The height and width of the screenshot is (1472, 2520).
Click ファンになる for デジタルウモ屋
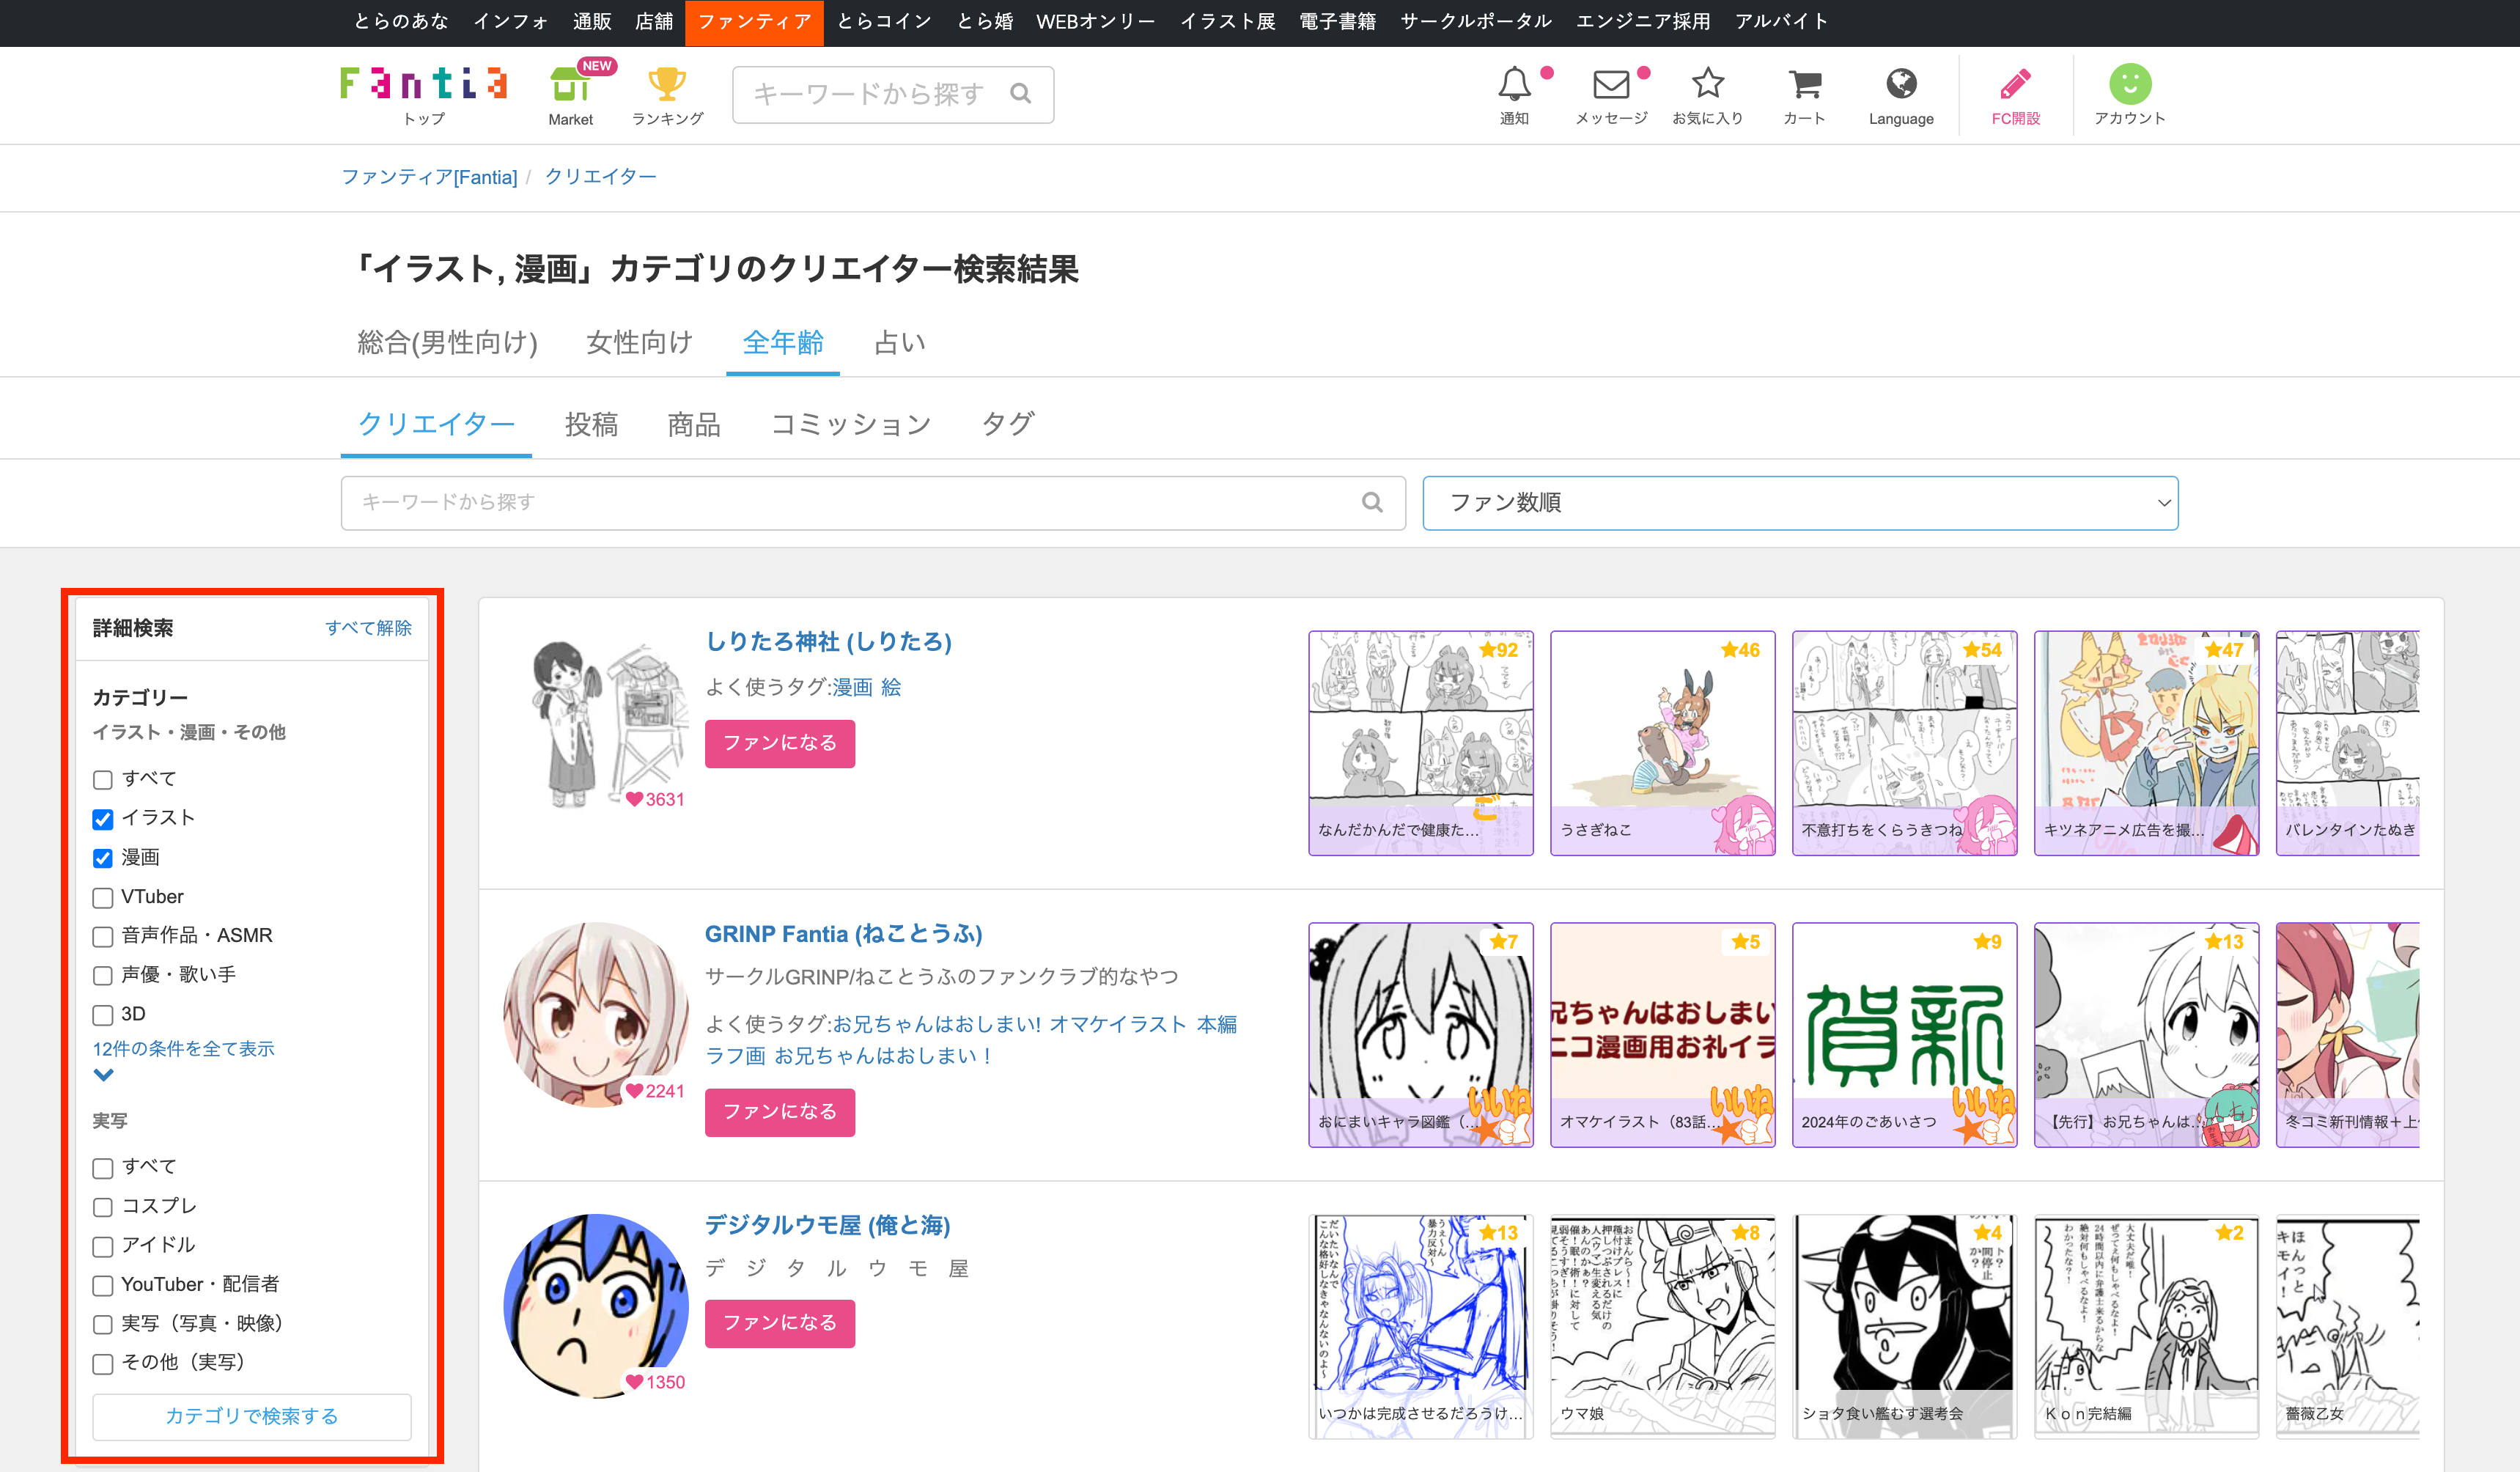(x=780, y=1323)
